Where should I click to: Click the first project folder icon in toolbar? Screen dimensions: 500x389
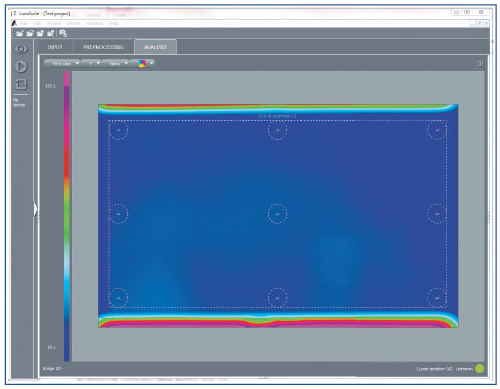point(20,33)
